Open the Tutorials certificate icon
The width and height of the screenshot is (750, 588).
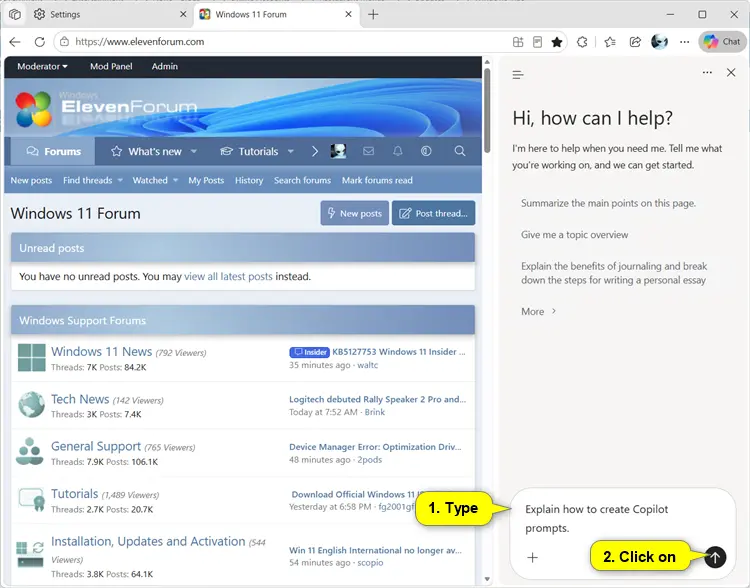32,499
